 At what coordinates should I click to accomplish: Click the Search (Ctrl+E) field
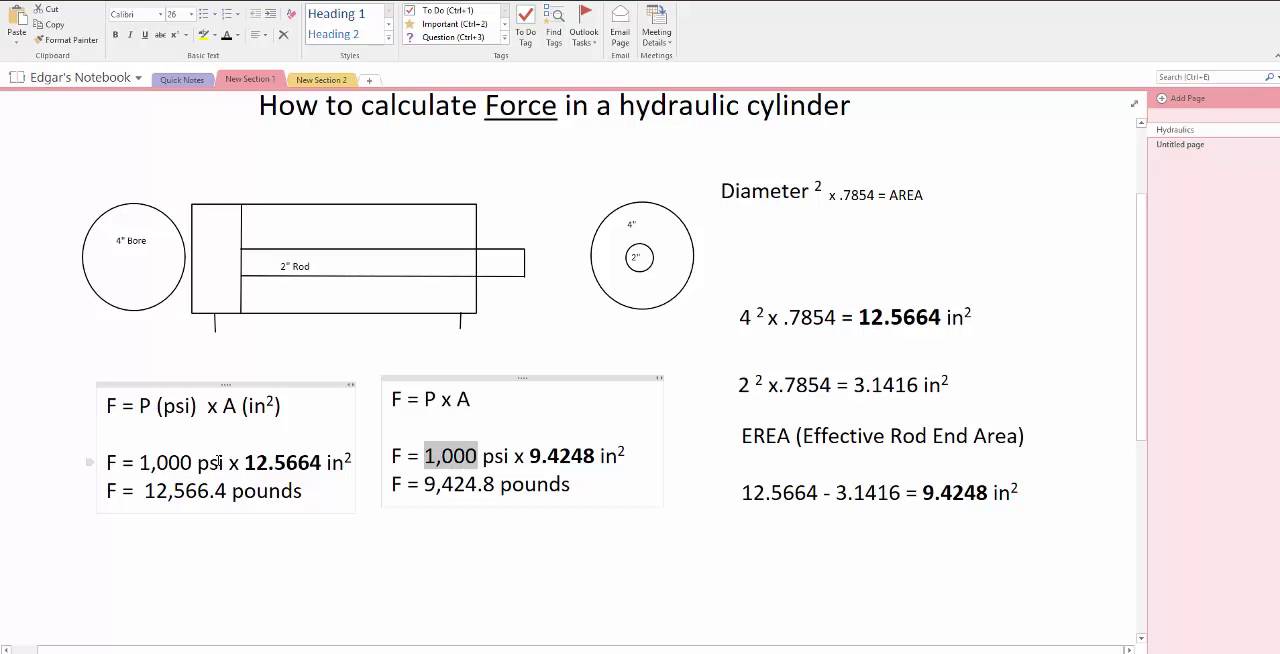click(1210, 77)
